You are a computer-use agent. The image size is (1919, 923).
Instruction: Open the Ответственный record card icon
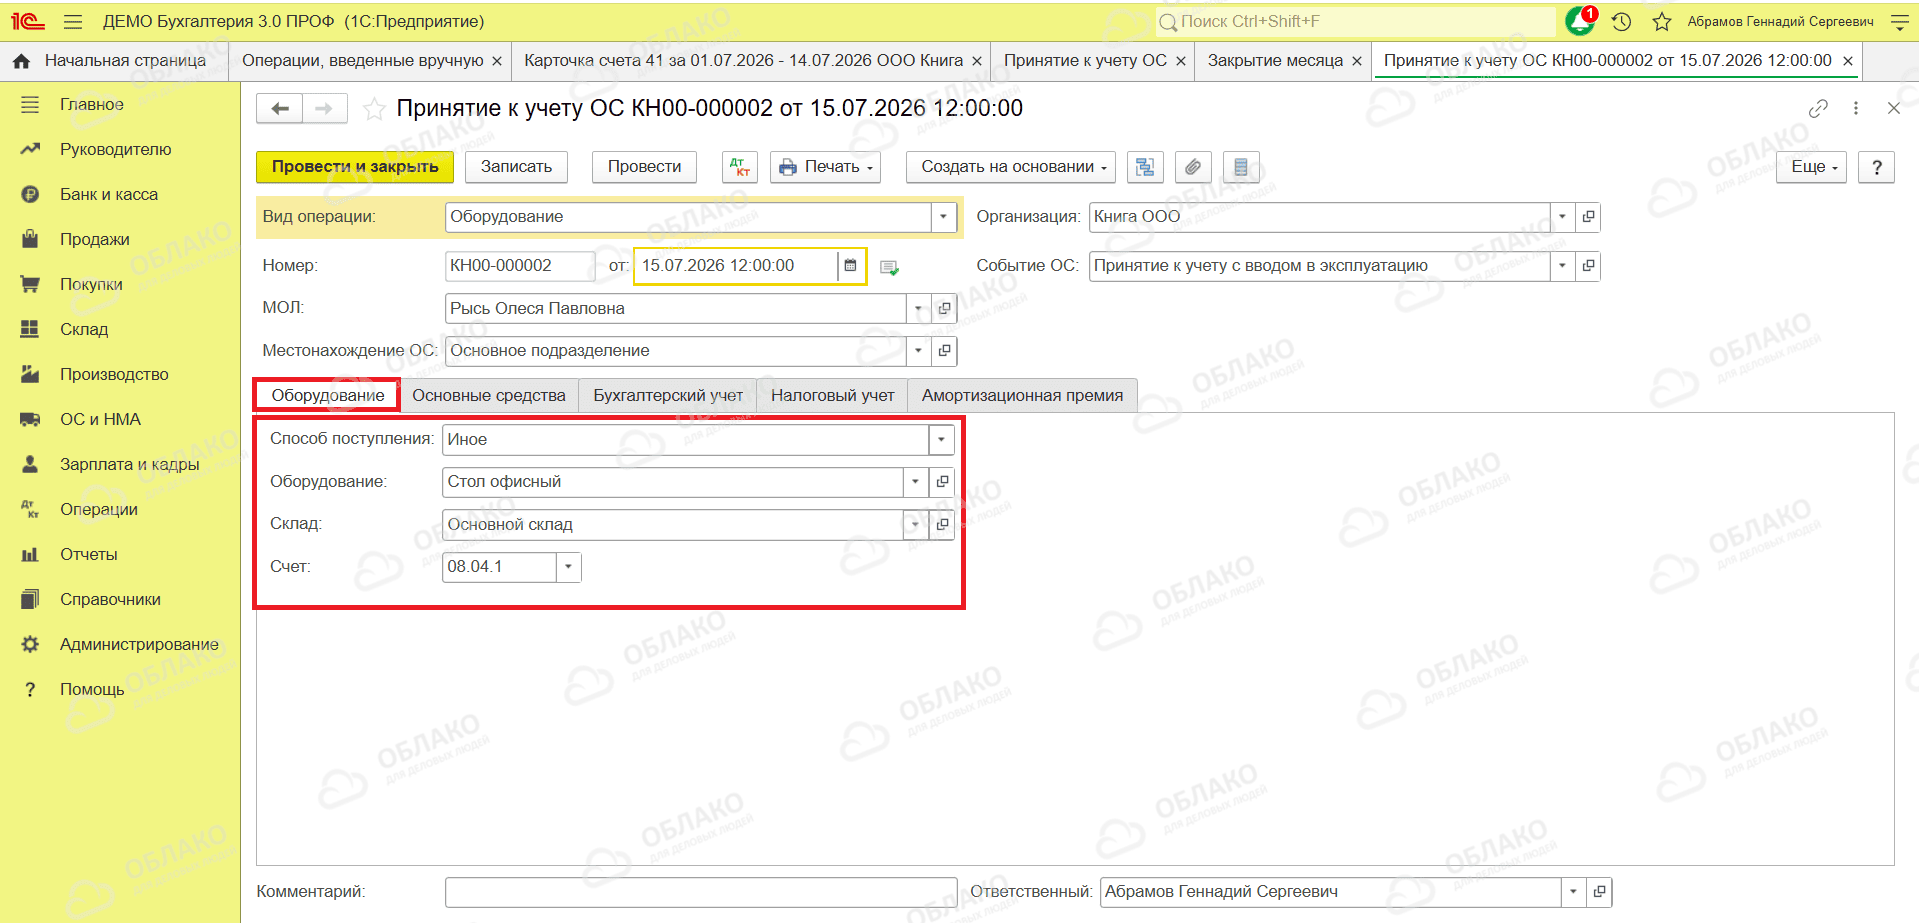(1599, 892)
